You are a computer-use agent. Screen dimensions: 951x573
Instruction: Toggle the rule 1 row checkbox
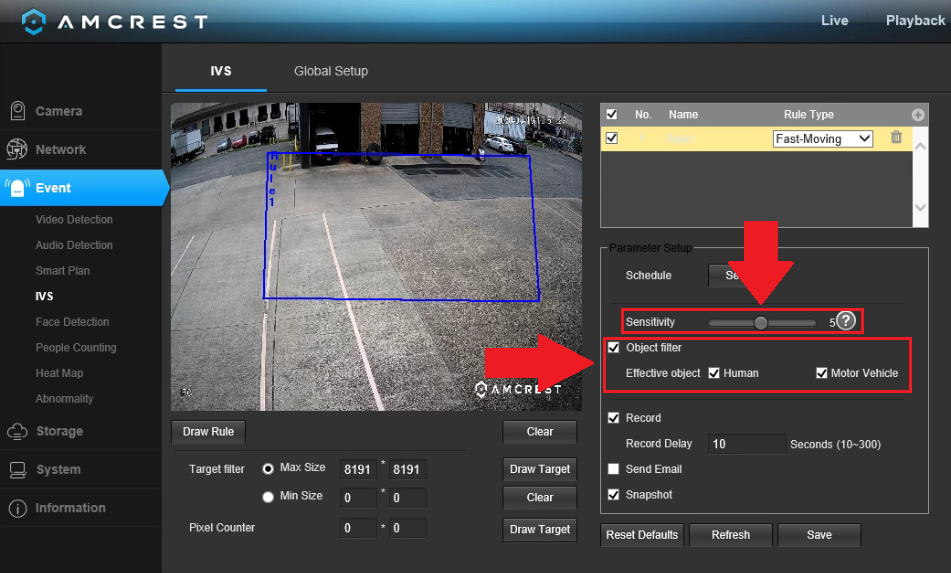612,138
